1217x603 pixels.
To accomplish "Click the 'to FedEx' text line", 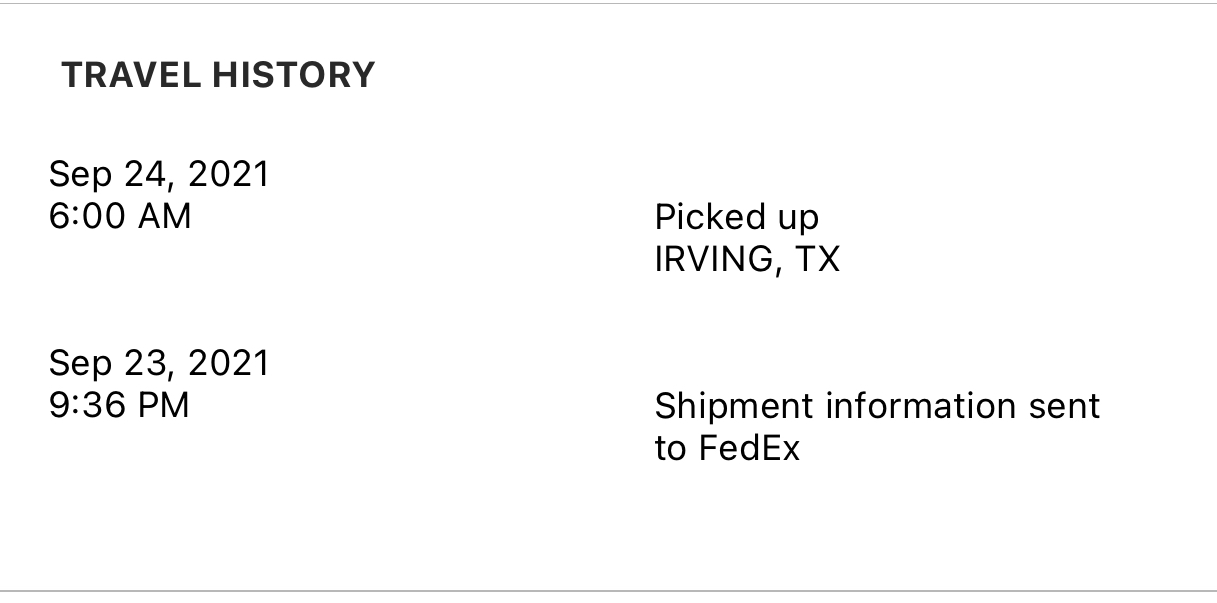I will (727, 448).
